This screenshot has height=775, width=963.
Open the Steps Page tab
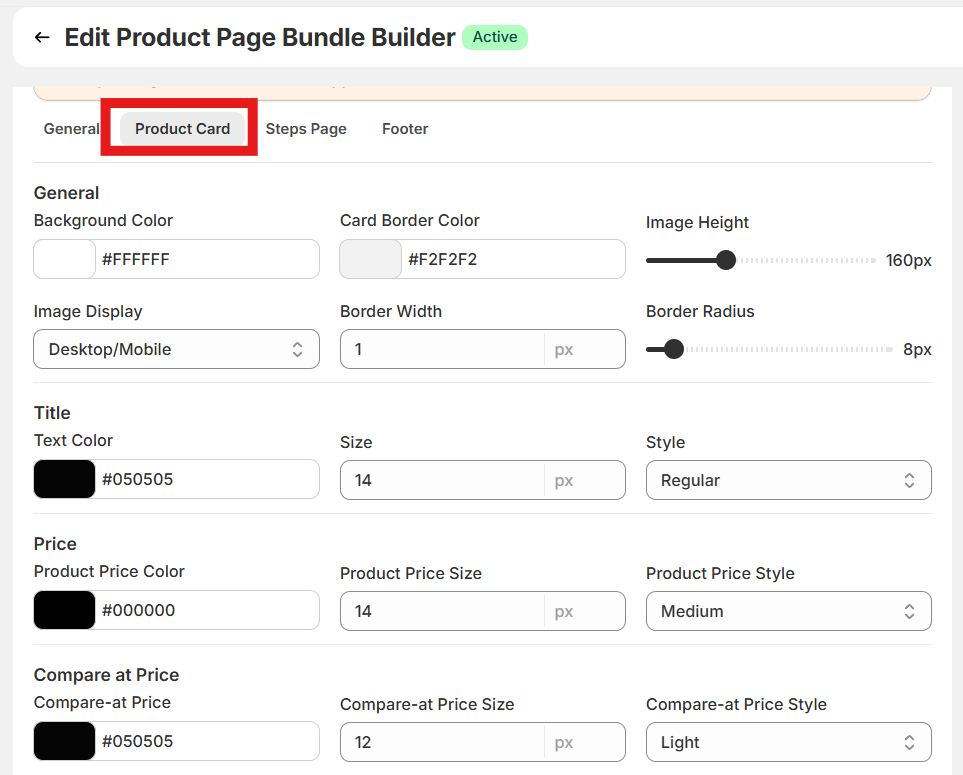coord(306,129)
